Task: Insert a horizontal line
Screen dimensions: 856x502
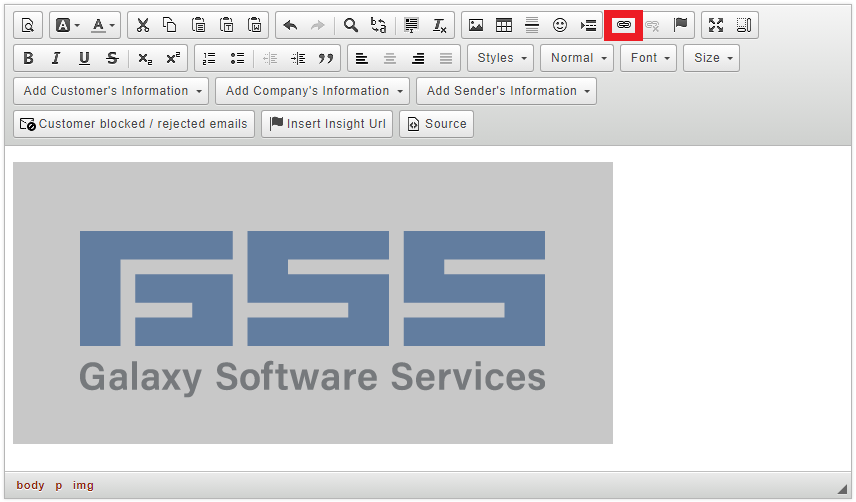Action: (x=532, y=25)
